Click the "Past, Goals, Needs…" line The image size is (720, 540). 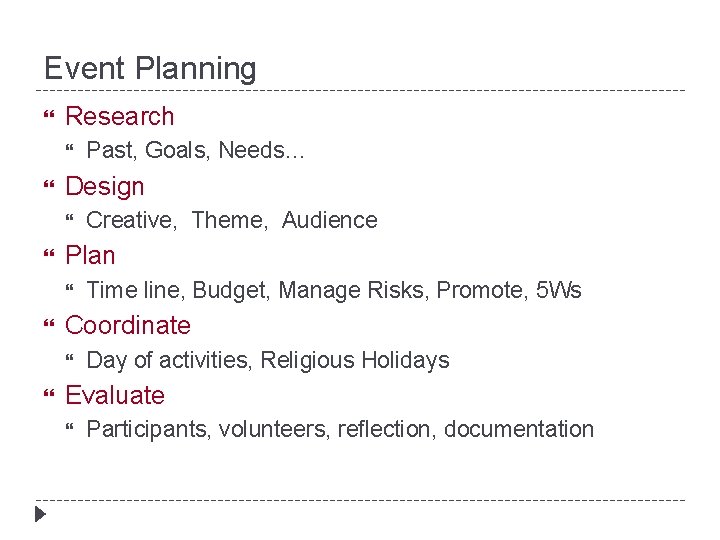coord(196,151)
